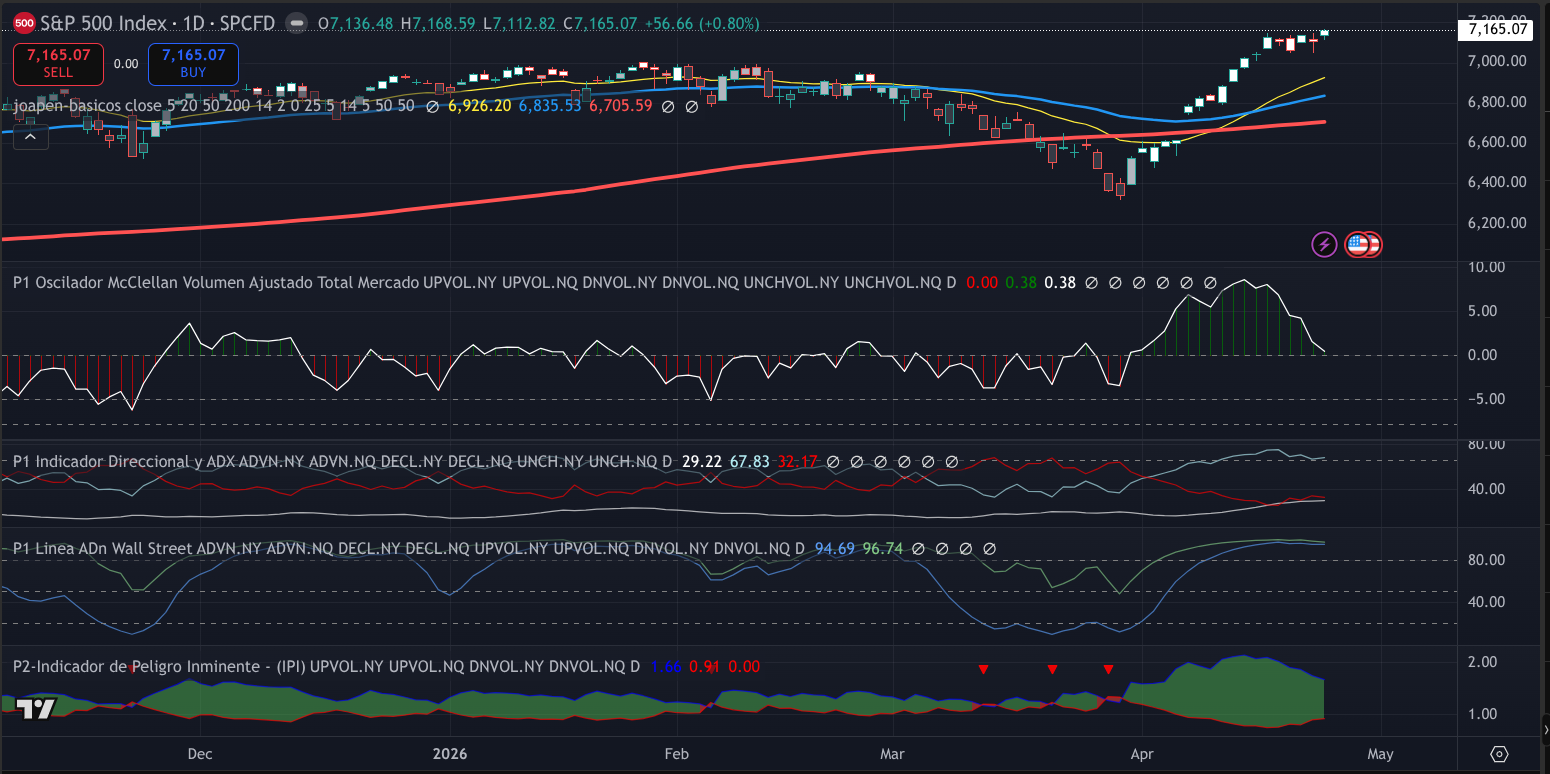Viewport: 1550px width, 774px height.
Task: Click the TradingView logo in bottom-left
Action: pos(36,709)
